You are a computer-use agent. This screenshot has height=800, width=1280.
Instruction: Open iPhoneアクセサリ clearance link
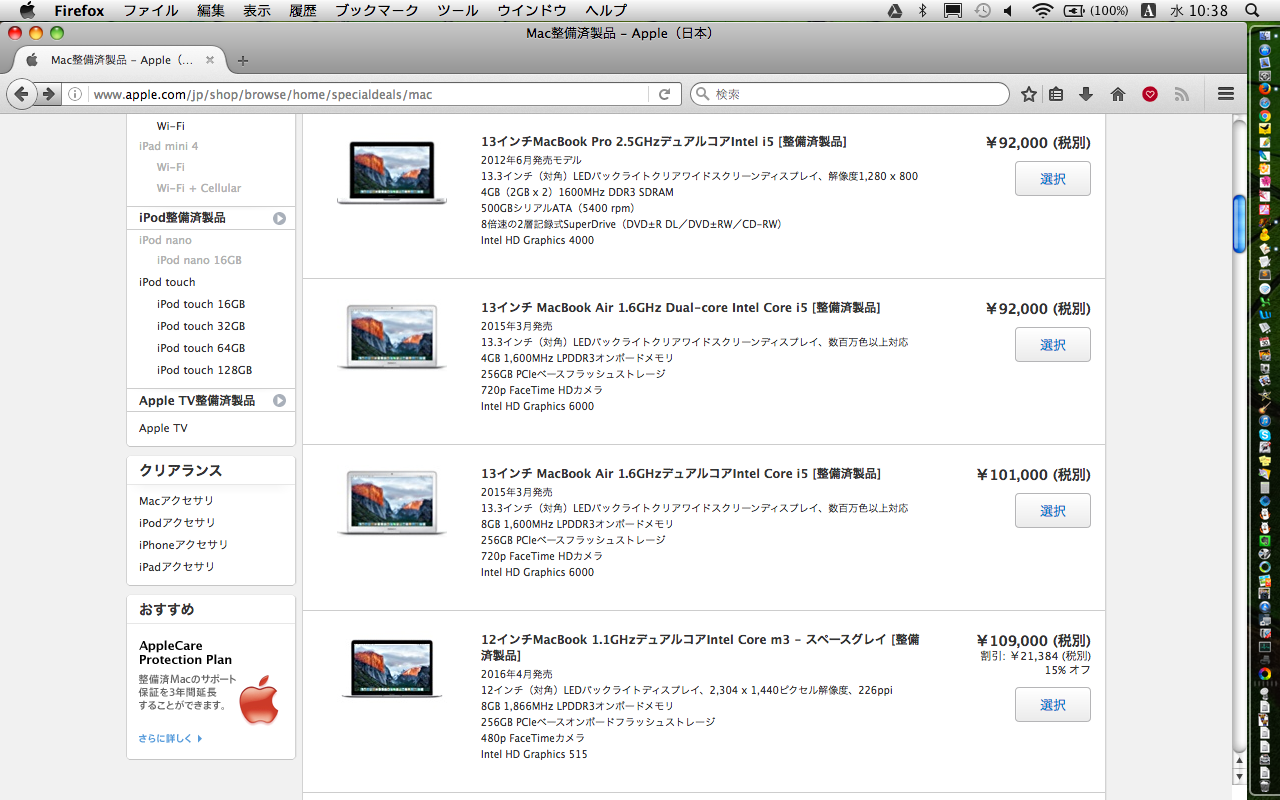tap(183, 545)
